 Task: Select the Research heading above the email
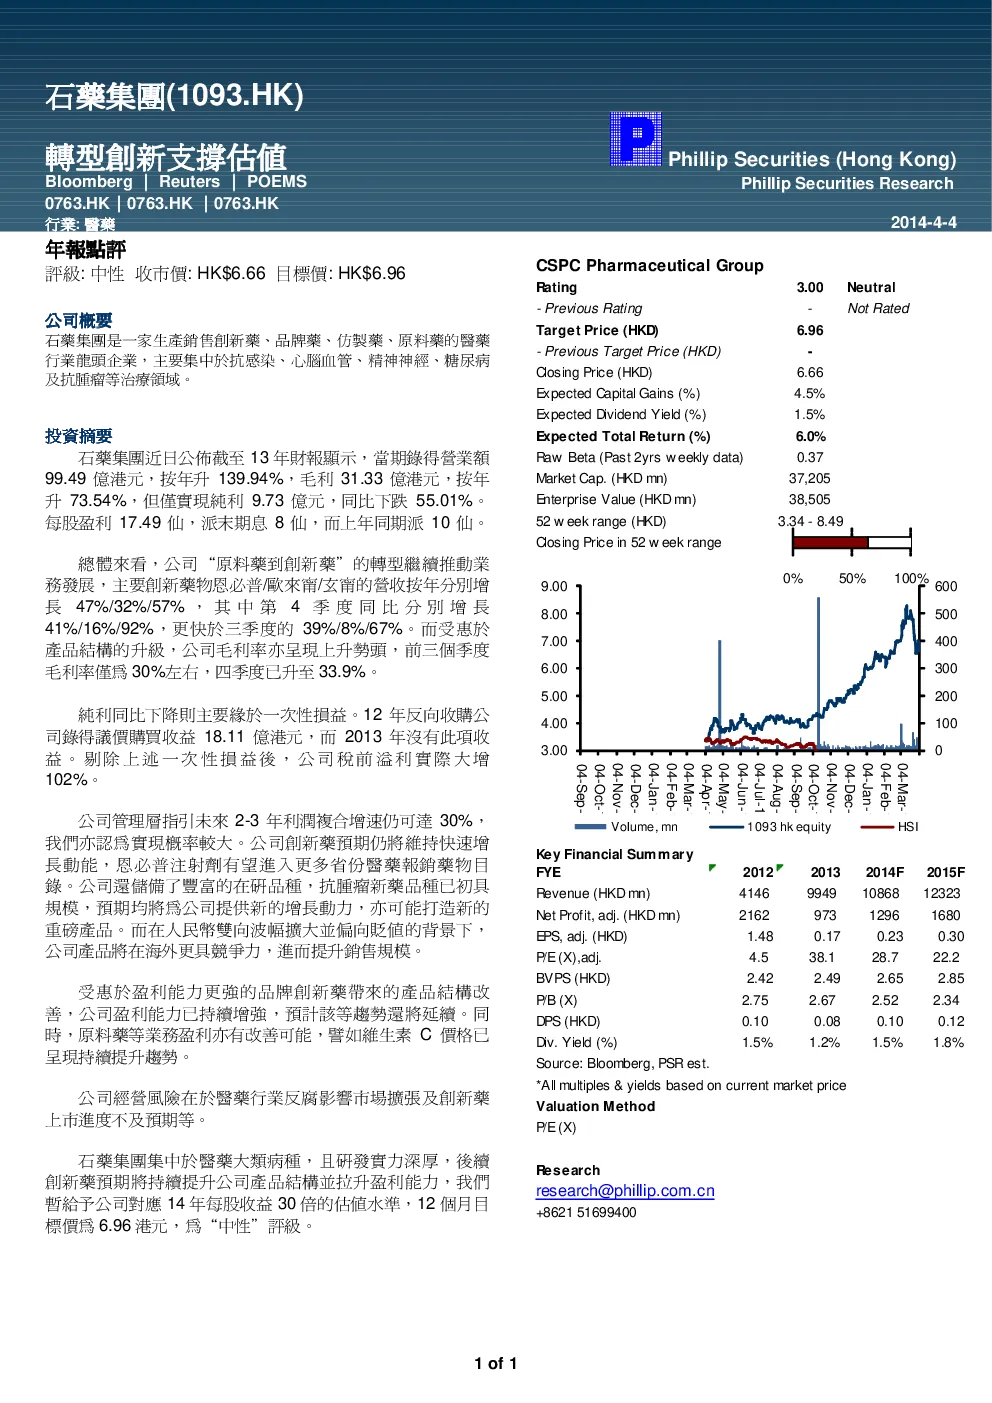(568, 1170)
